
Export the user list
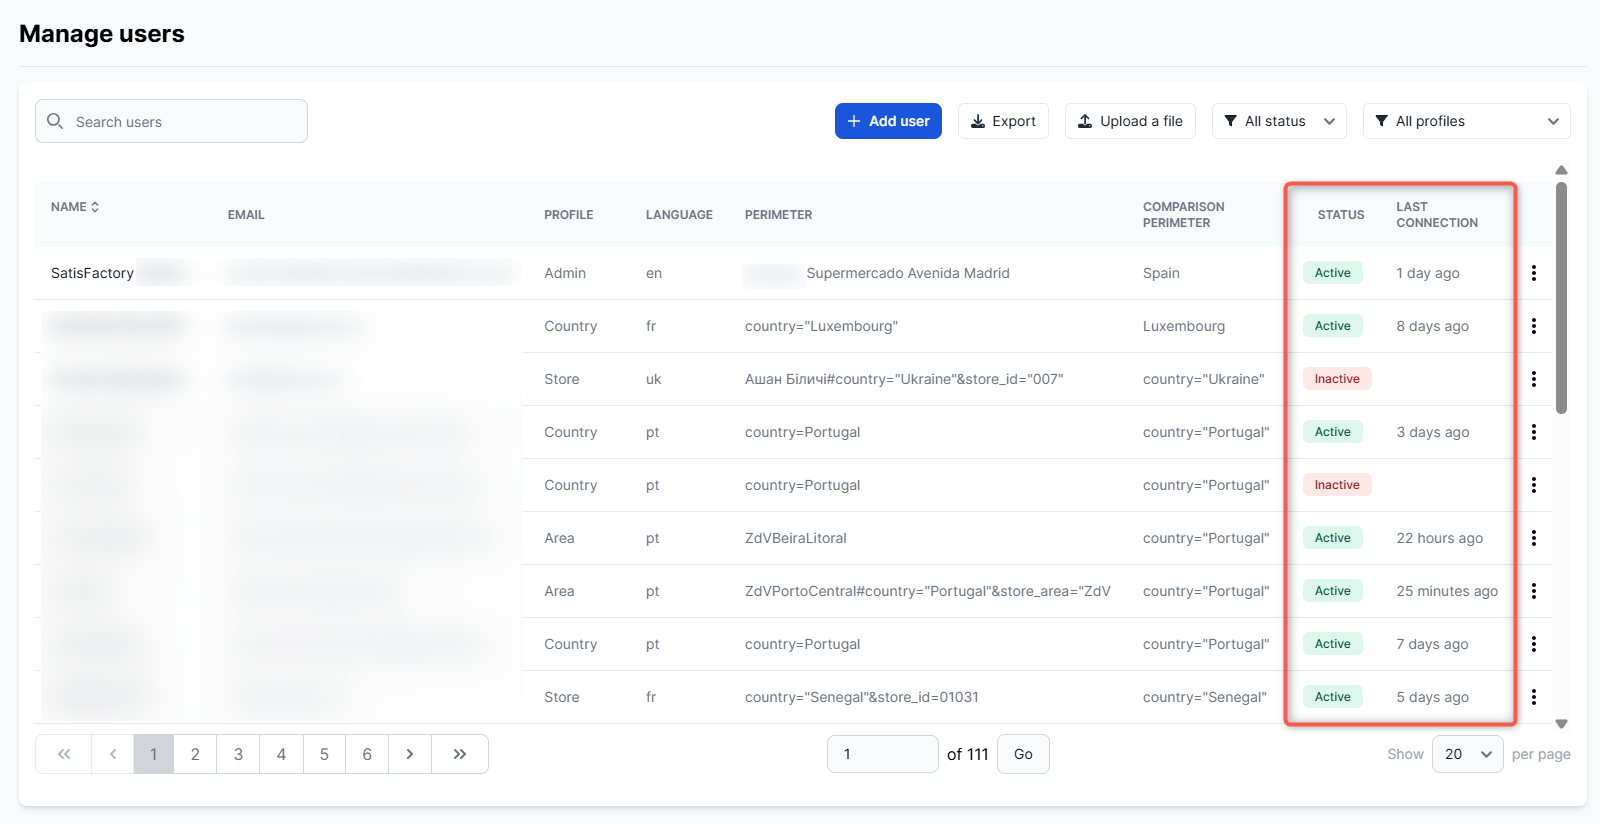point(1003,121)
